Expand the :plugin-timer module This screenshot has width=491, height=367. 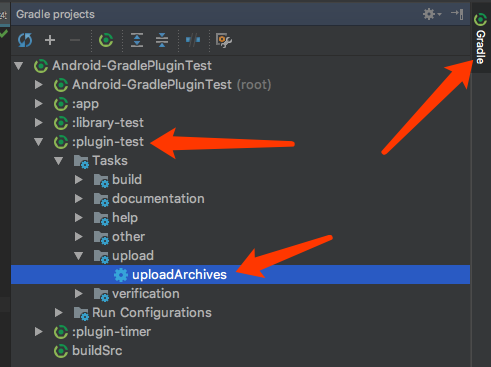tap(39, 332)
